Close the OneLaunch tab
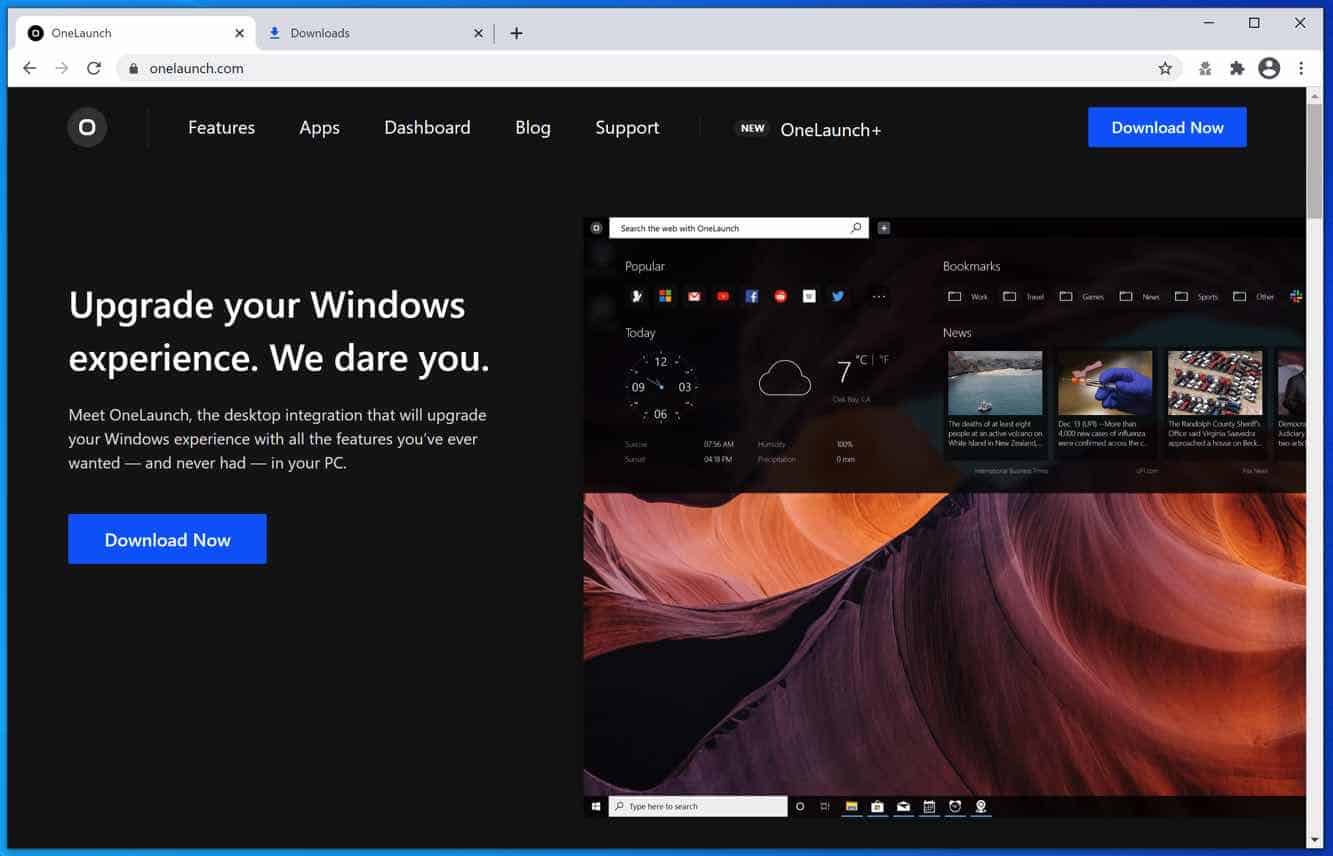Image resolution: width=1333 pixels, height=856 pixels. click(x=240, y=33)
